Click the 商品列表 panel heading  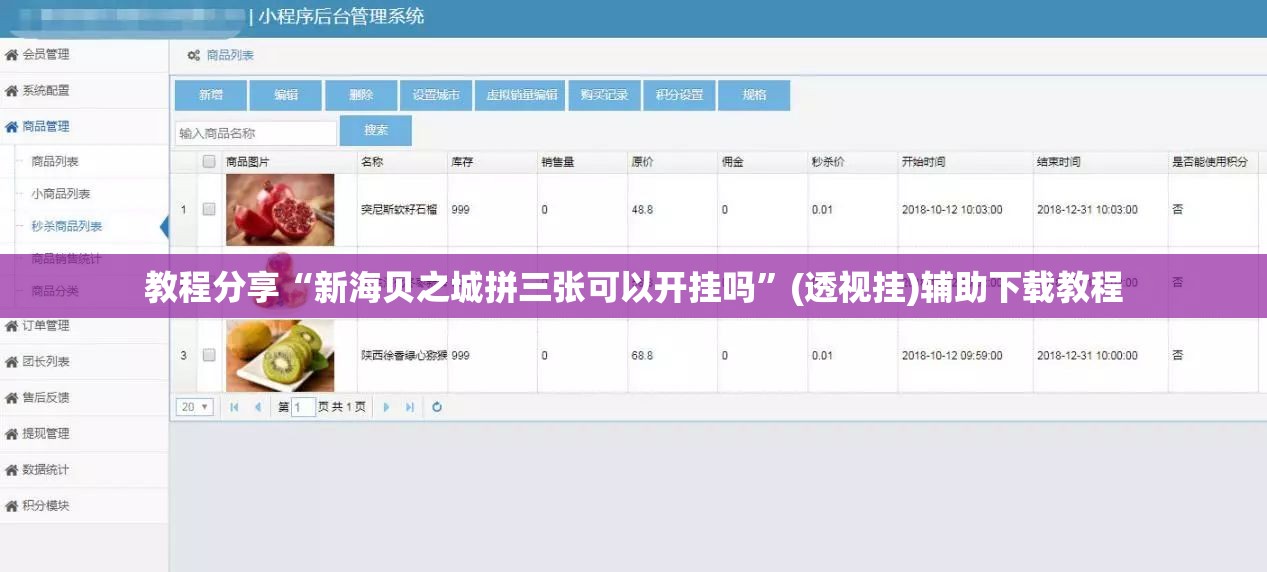click(x=230, y=55)
